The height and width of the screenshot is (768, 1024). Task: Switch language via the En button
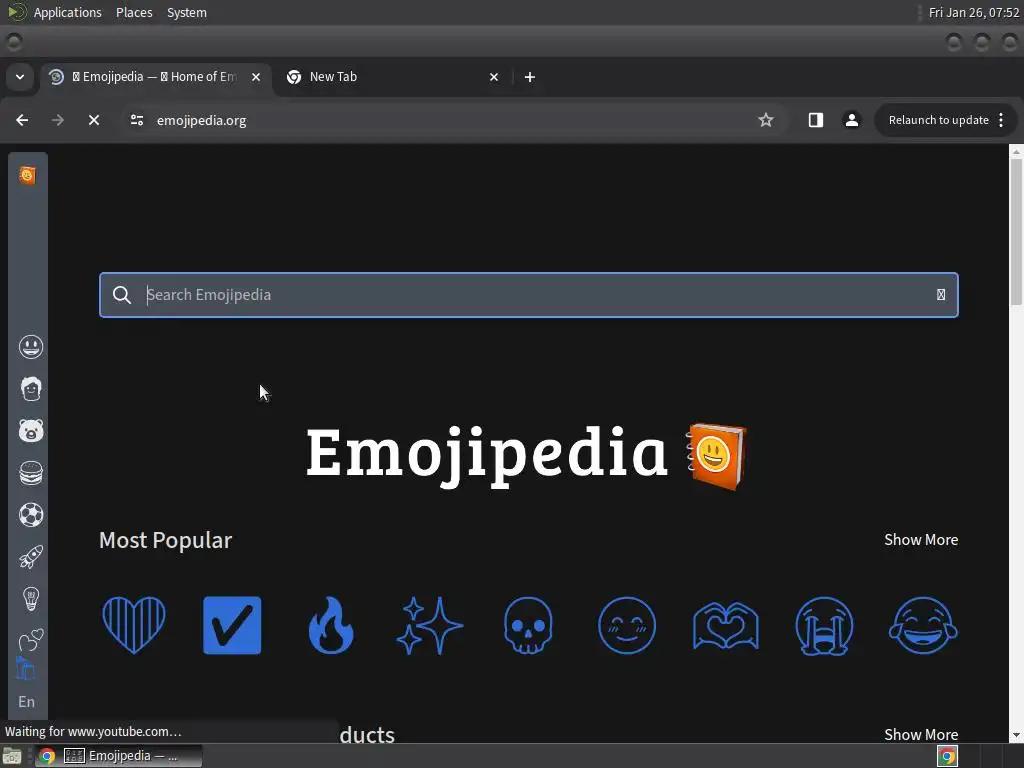27,702
